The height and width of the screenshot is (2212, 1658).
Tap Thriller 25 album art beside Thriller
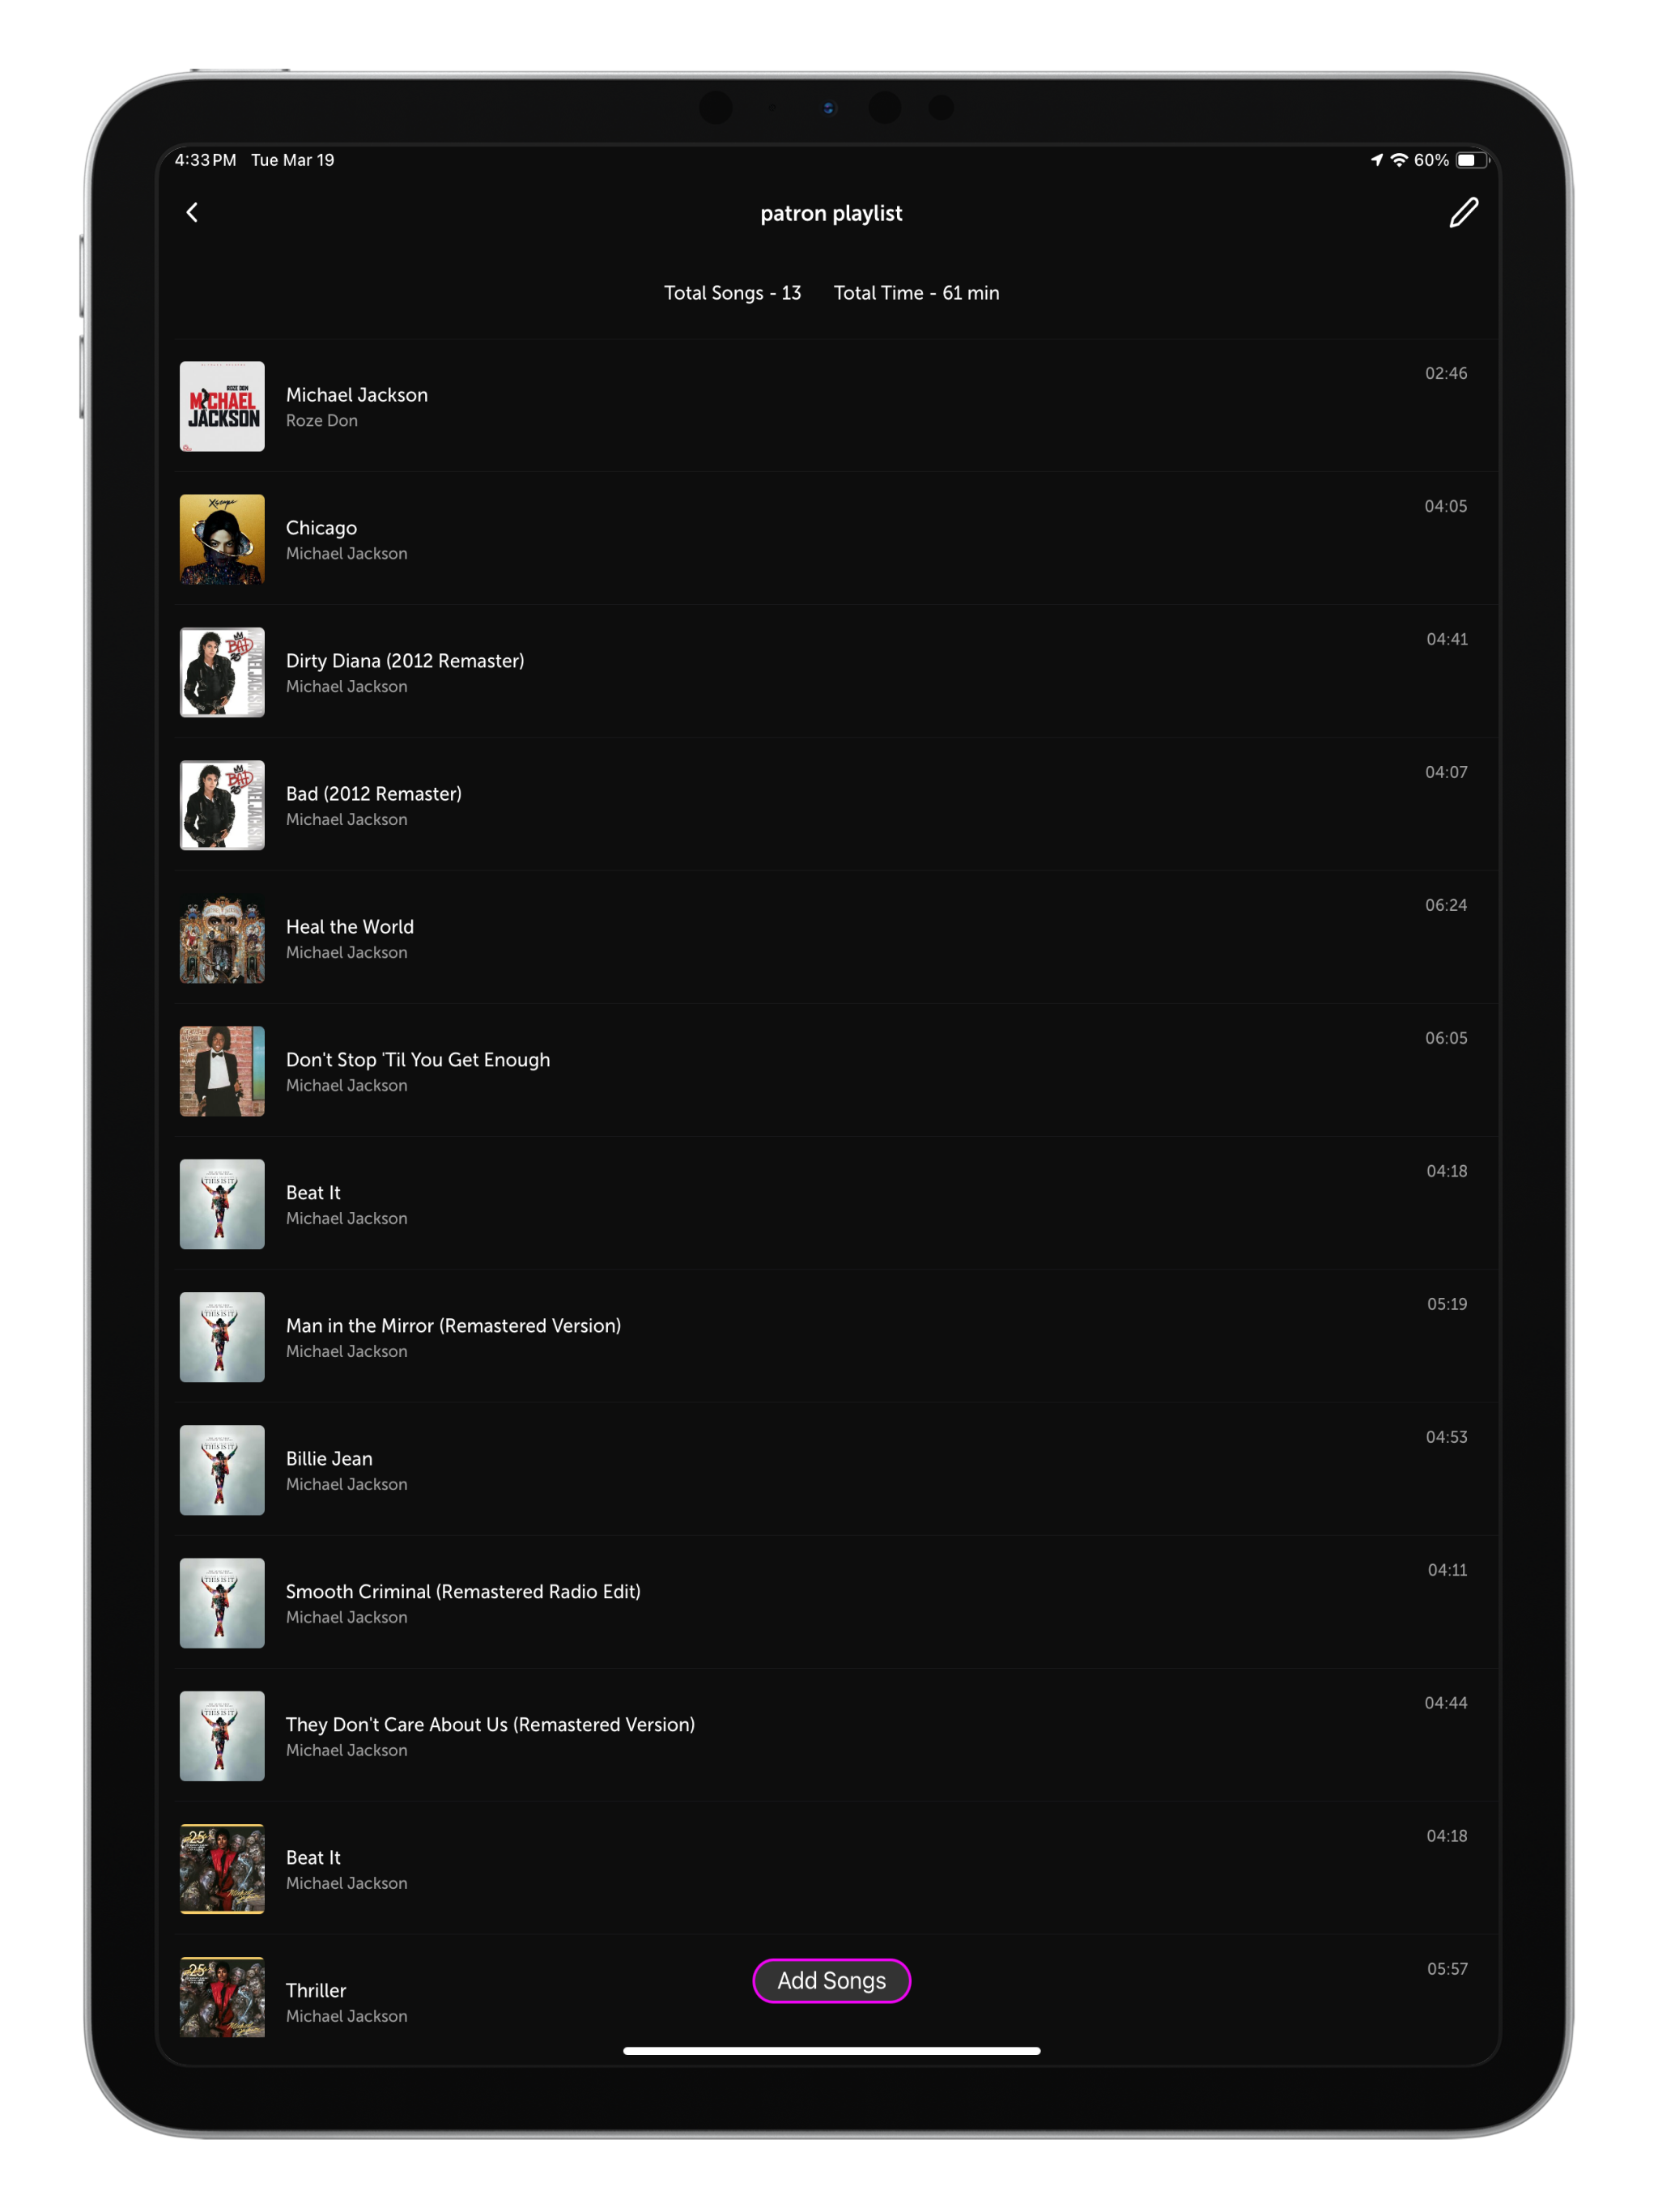[x=222, y=1998]
